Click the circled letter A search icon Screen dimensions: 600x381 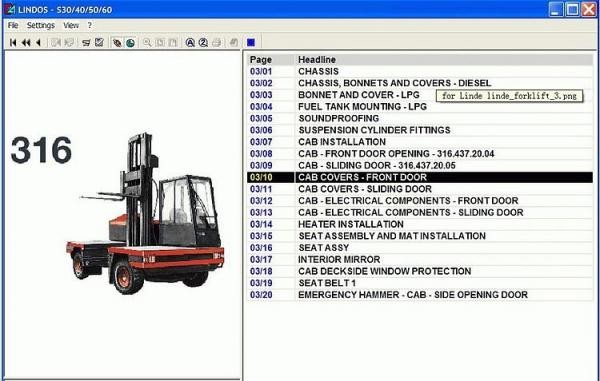coord(190,42)
